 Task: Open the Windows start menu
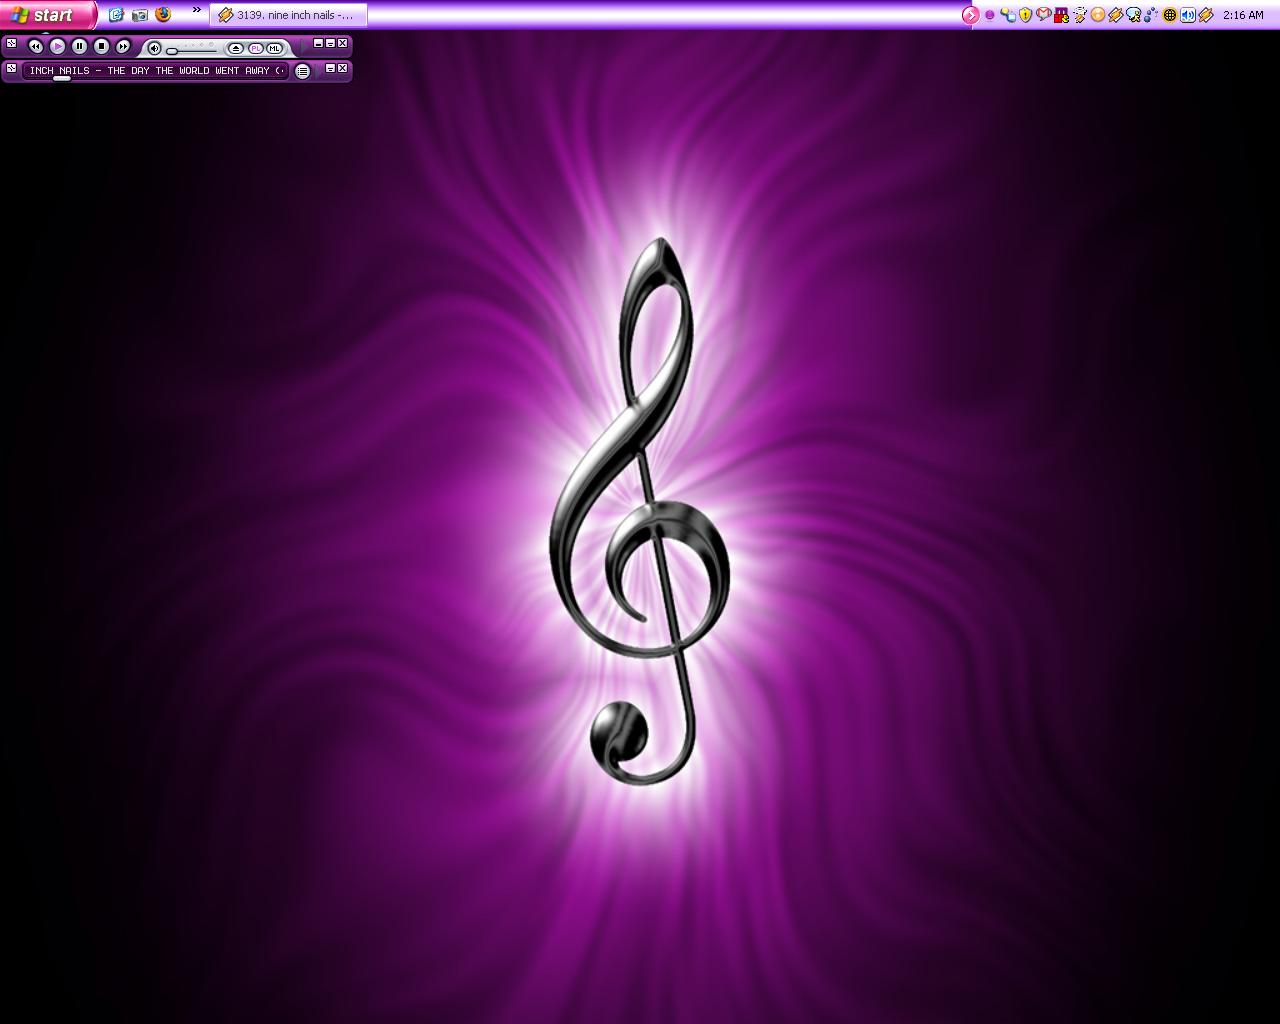(x=47, y=15)
